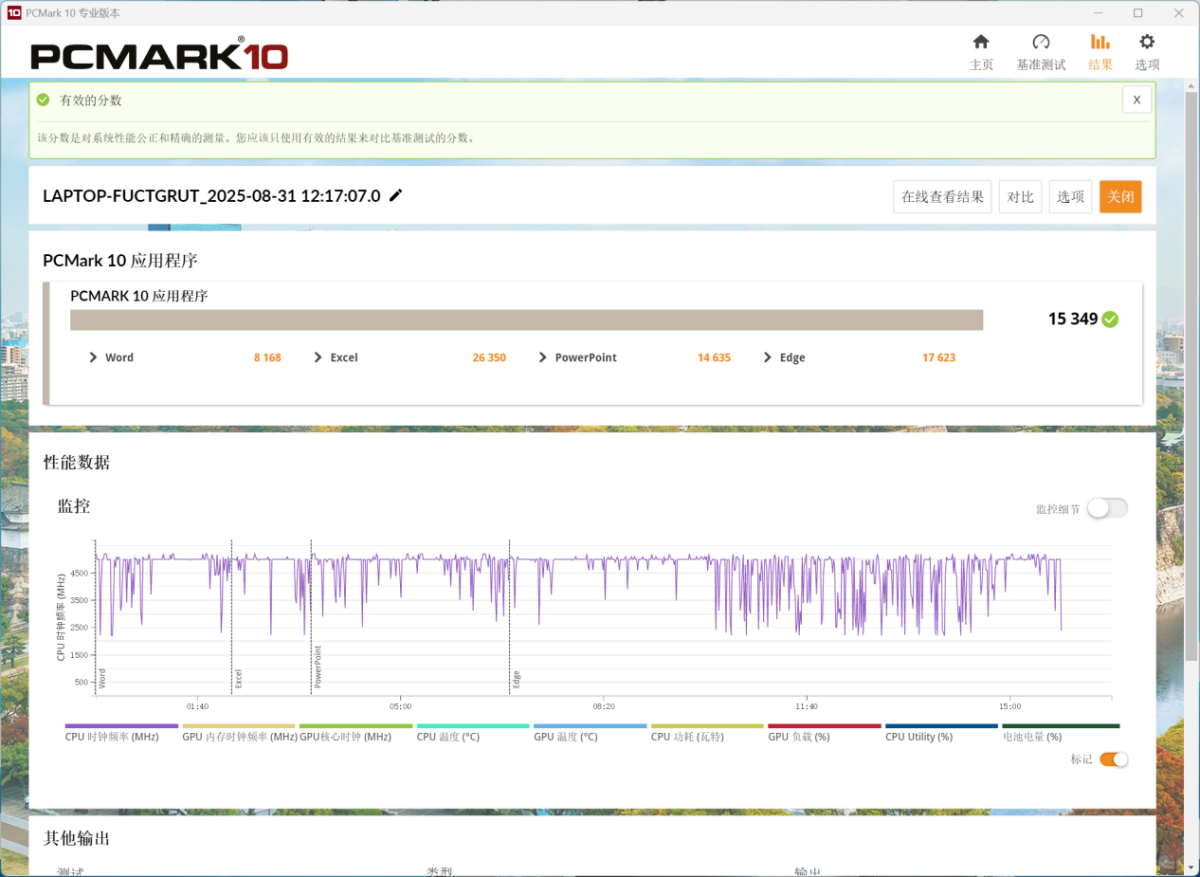The image size is (1200, 877).
Task: Click the green valid score checkmark icon
Action: 1110,320
